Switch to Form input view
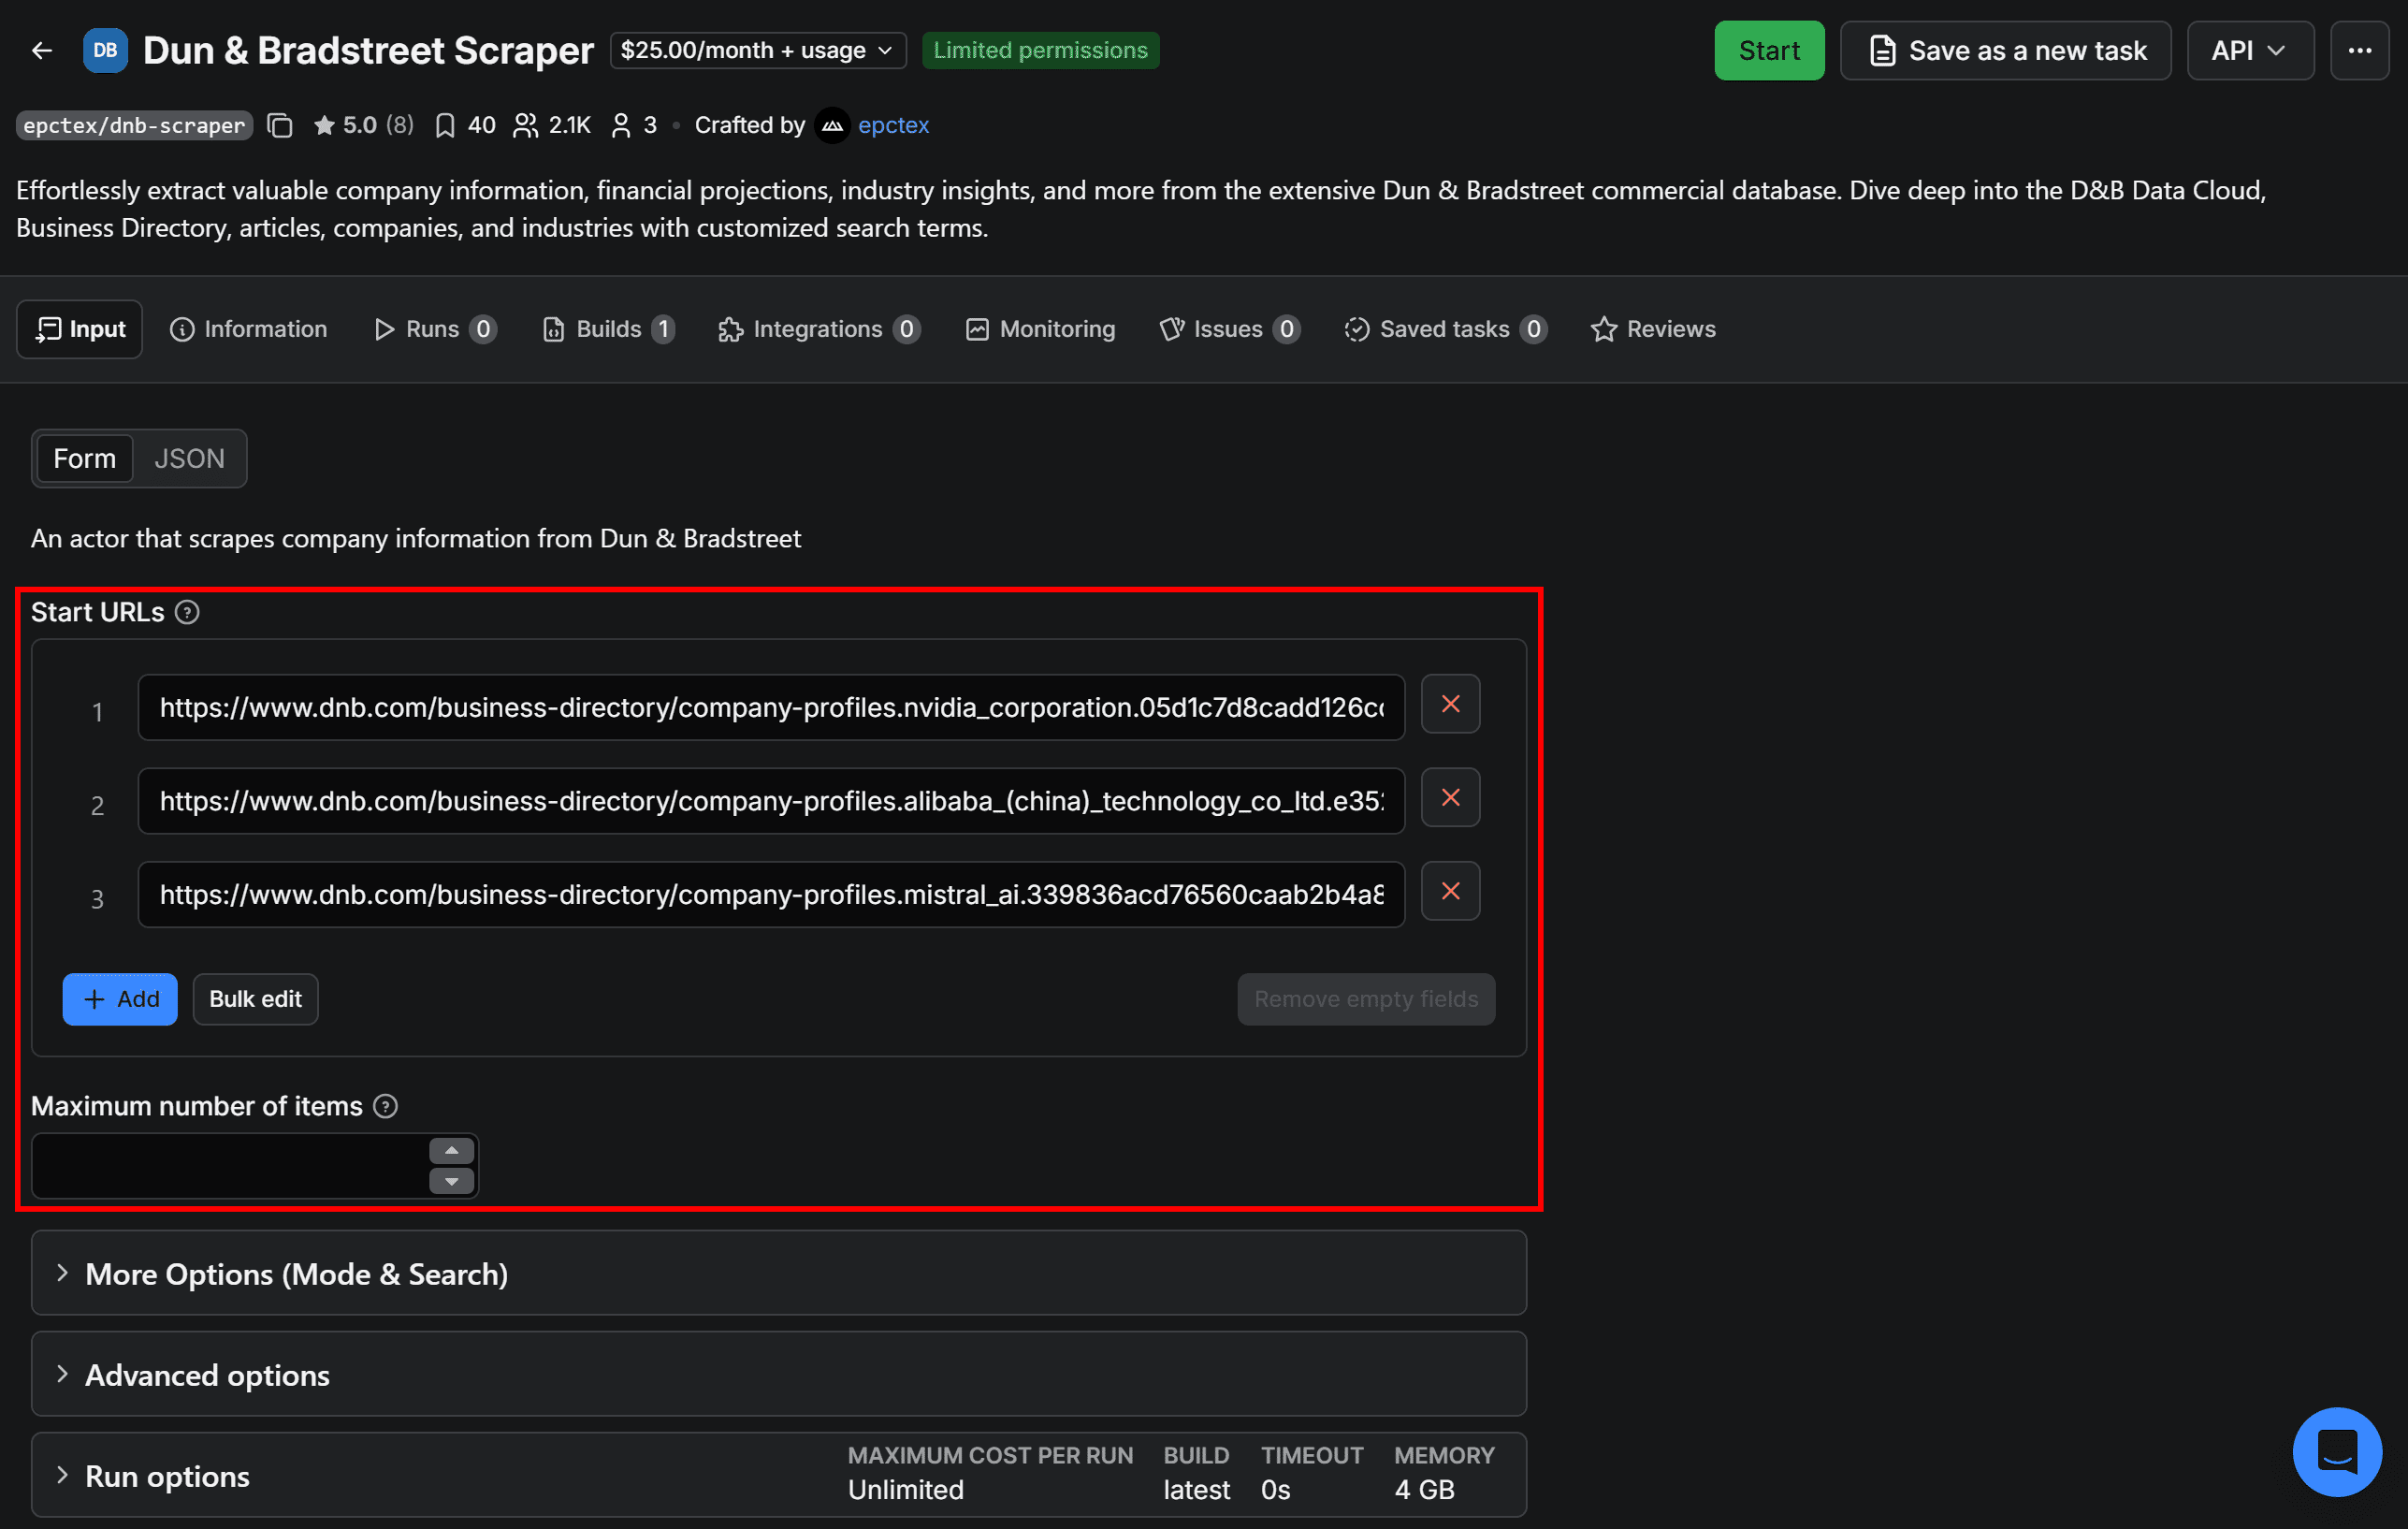The width and height of the screenshot is (2408, 1529). pos(85,459)
